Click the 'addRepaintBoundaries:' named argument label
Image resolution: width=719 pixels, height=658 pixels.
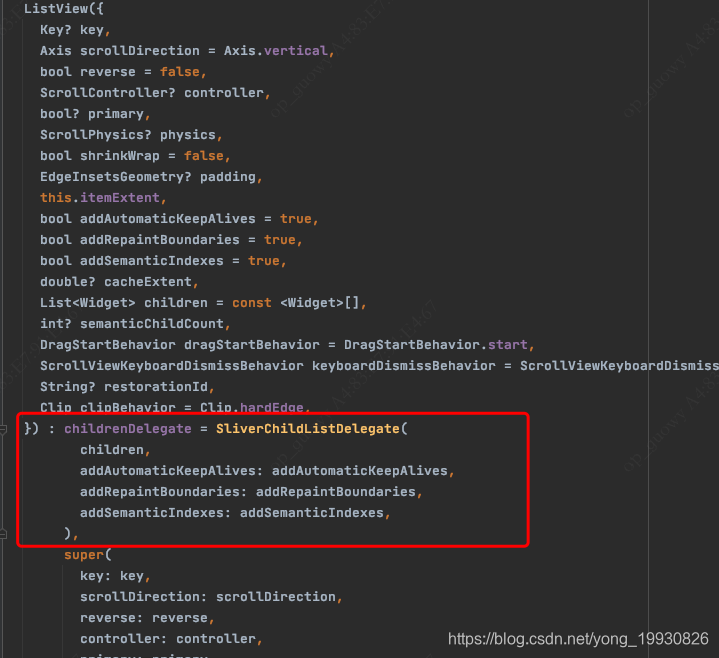tap(164, 492)
